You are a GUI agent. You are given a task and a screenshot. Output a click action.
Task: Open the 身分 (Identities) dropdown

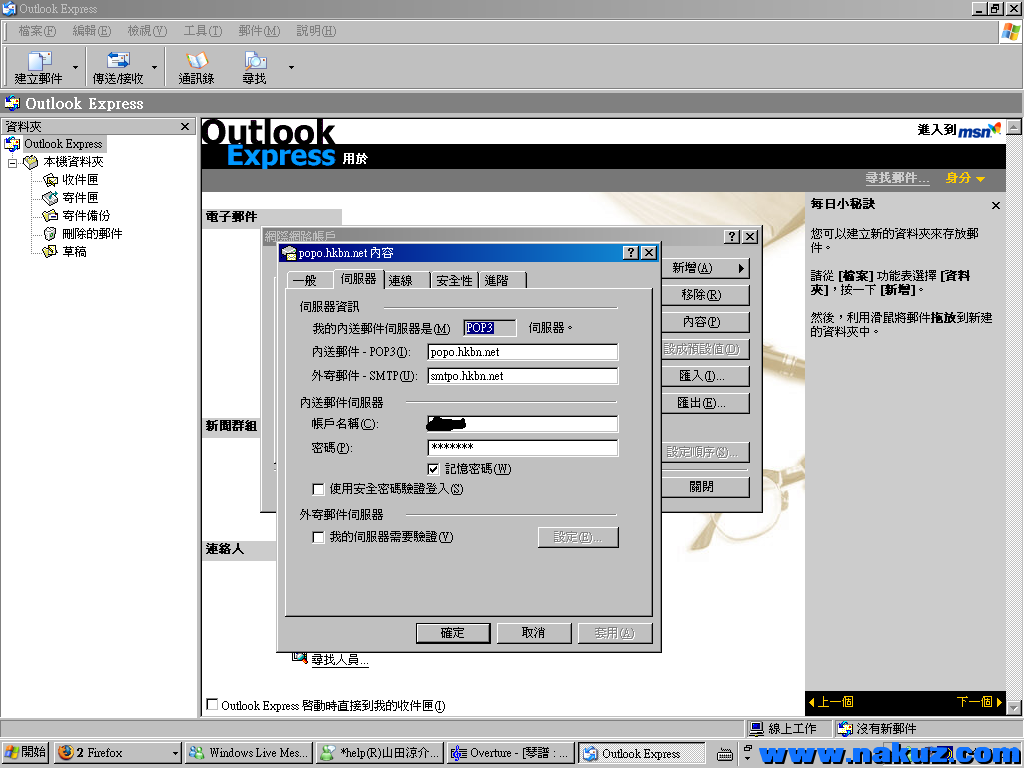point(965,178)
